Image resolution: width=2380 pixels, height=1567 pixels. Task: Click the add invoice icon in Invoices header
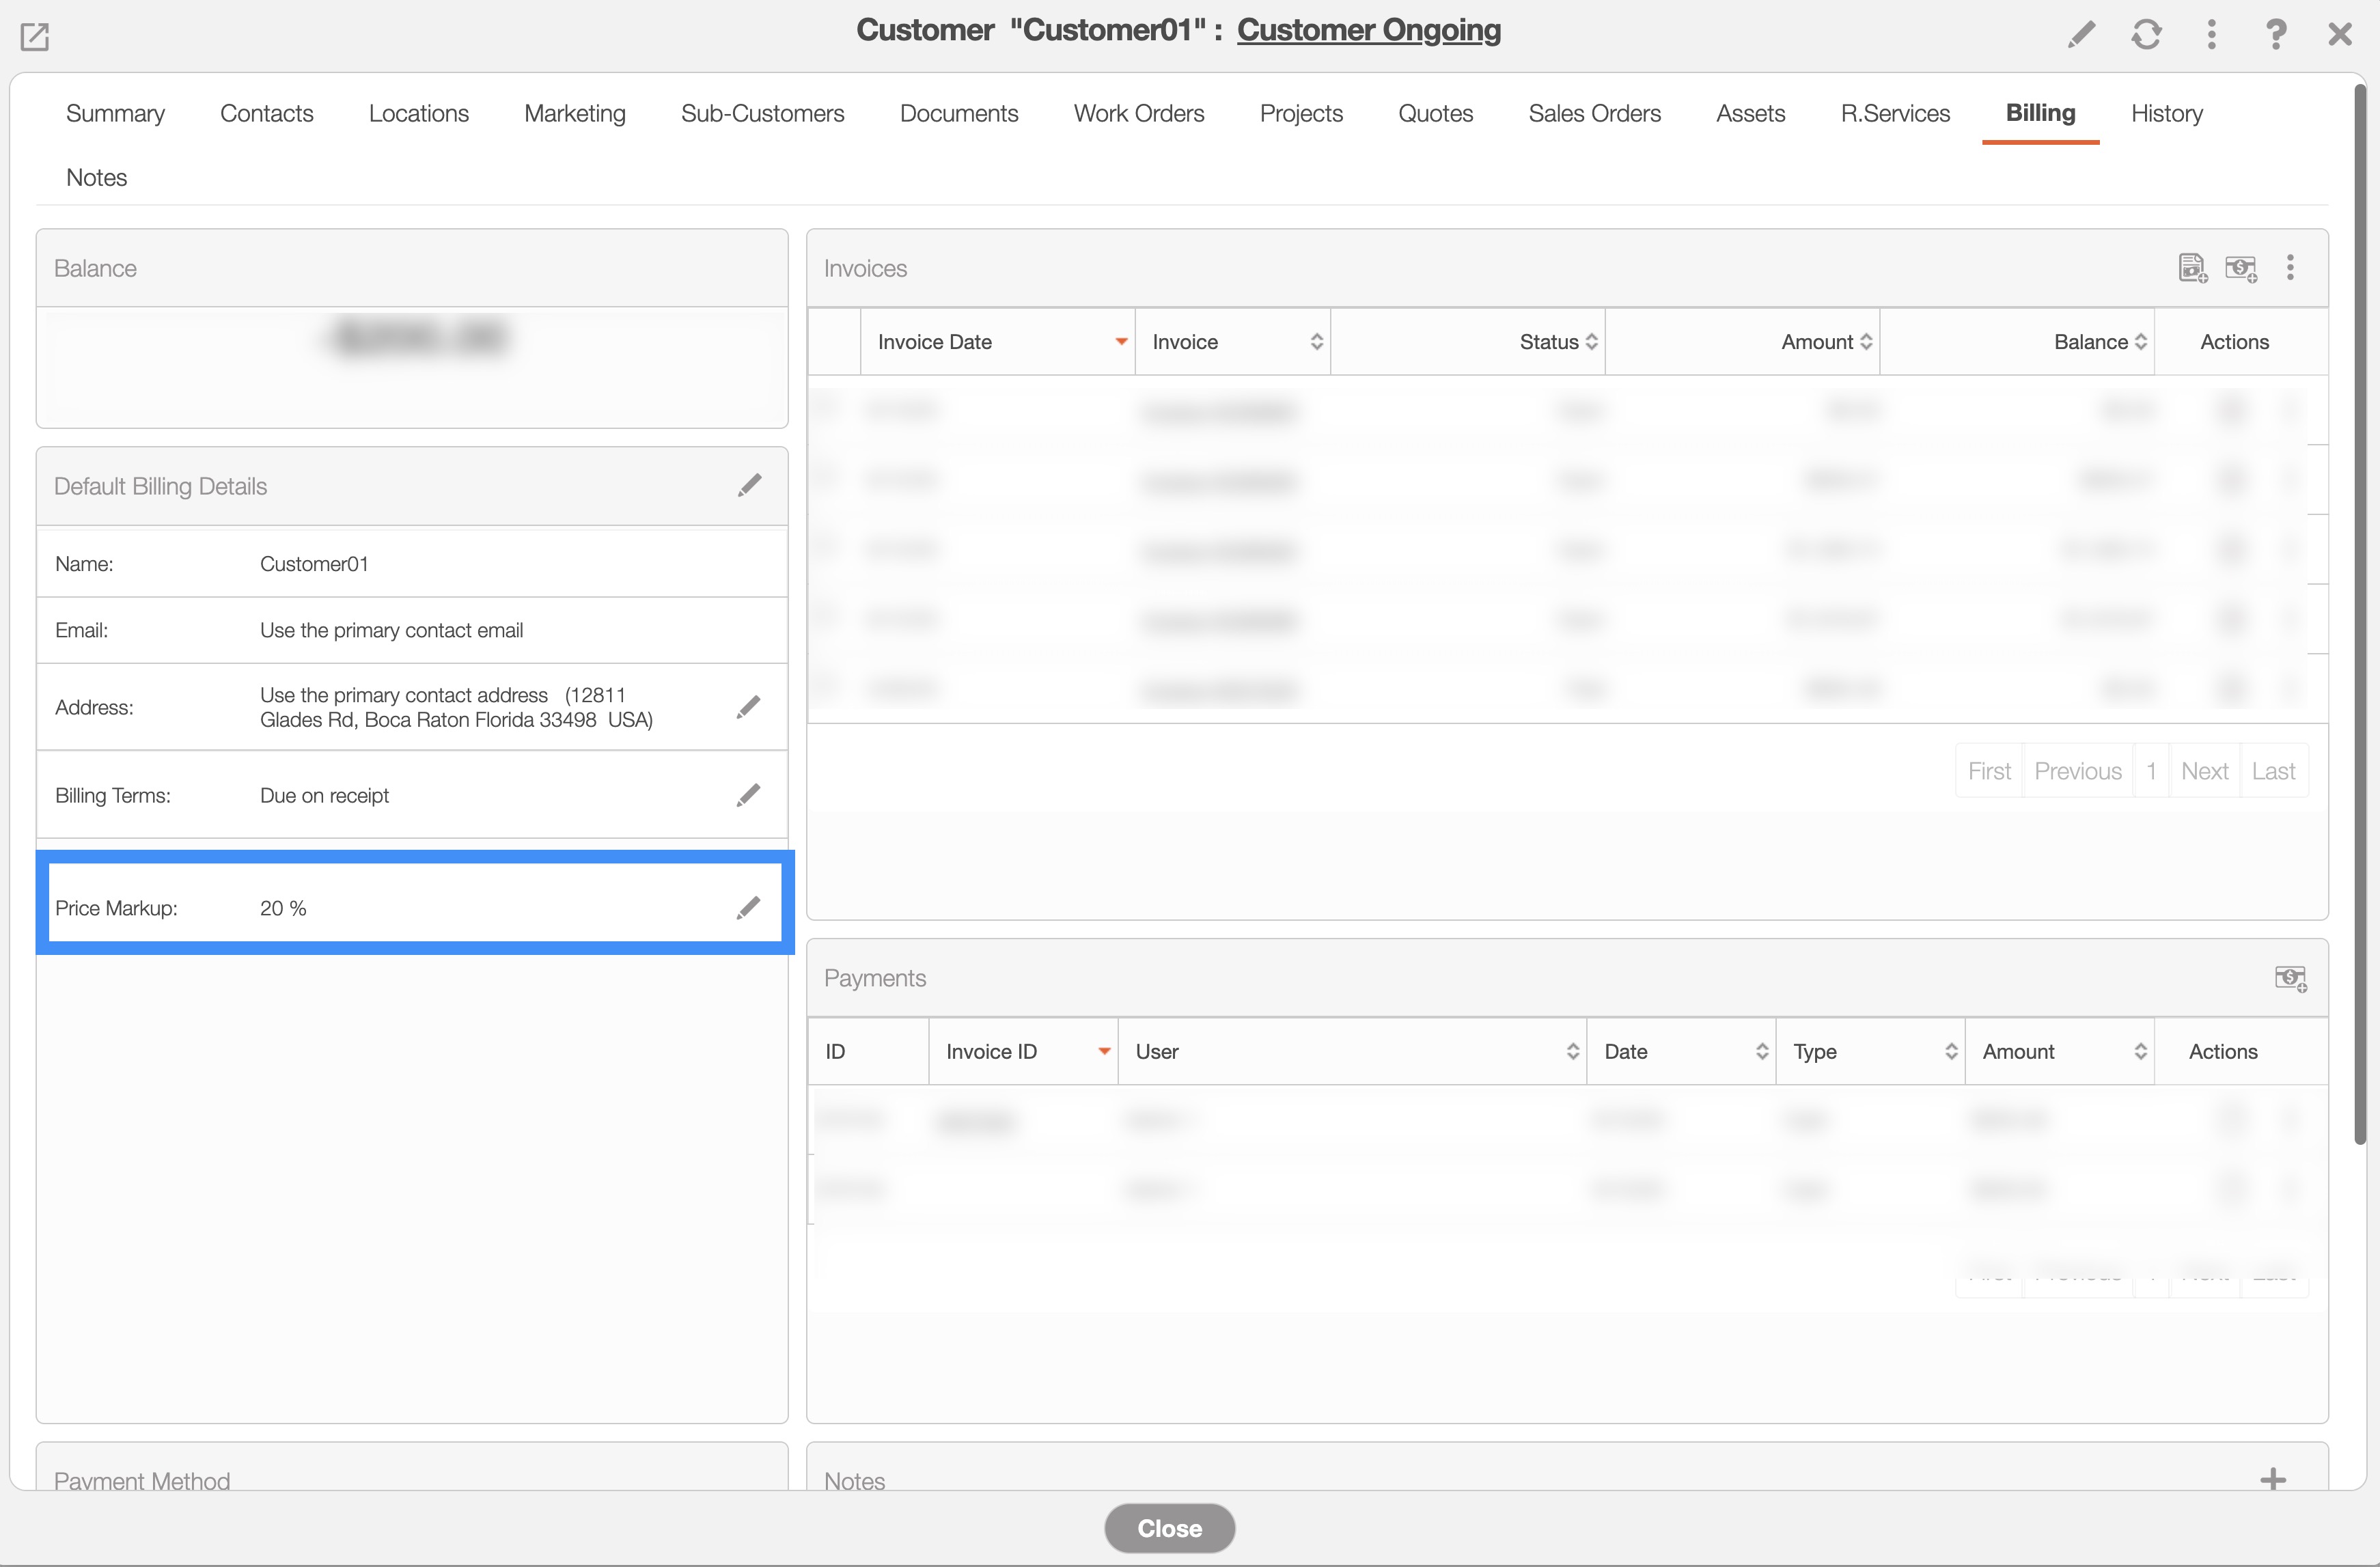[x=2192, y=268]
